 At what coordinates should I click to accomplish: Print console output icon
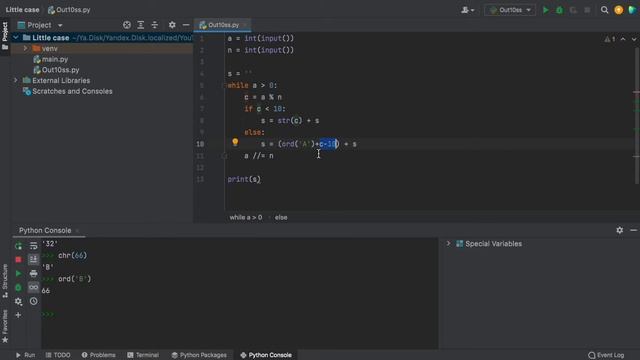click(x=33, y=273)
